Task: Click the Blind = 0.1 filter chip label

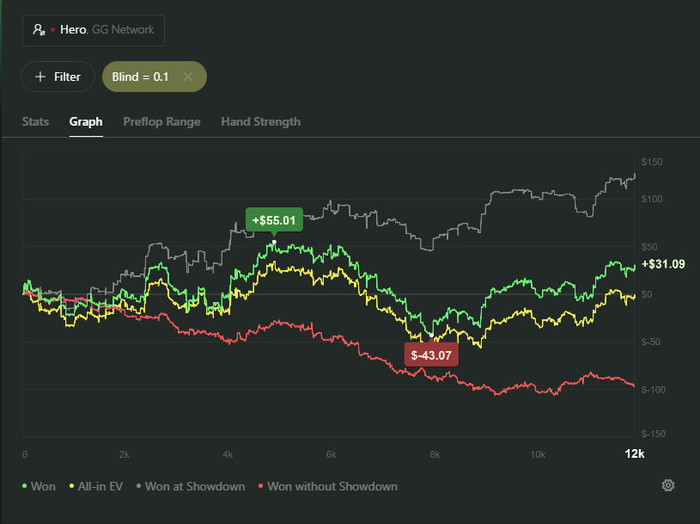Action: (x=141, y=77)
